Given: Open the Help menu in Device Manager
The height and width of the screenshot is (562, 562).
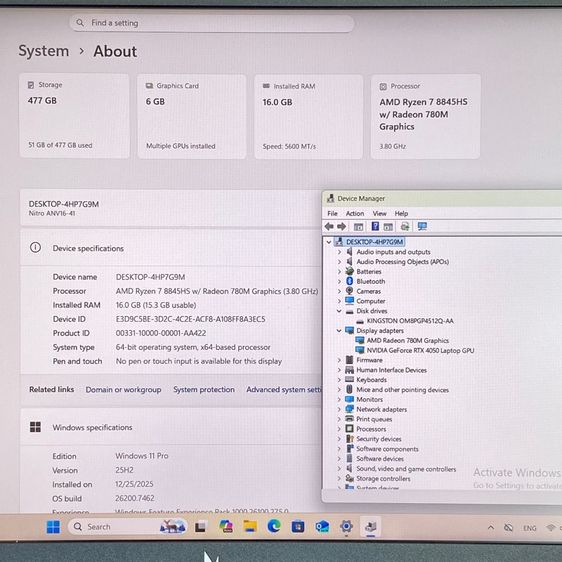Looking at the screenshot, I should point(401,213).
